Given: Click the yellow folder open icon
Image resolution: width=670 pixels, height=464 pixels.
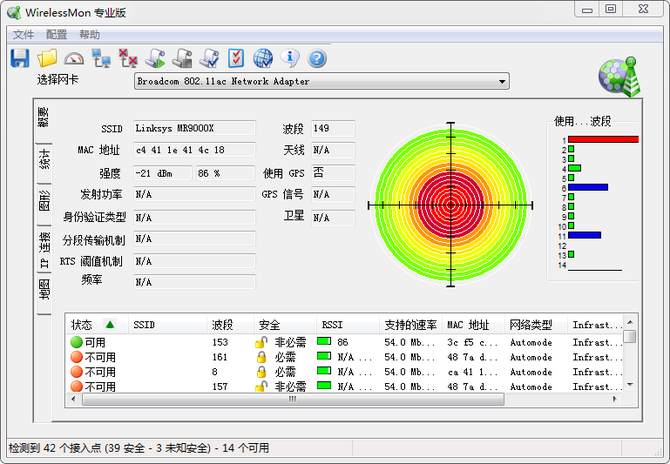Looking at the screenshot, I should click(47, 58).
